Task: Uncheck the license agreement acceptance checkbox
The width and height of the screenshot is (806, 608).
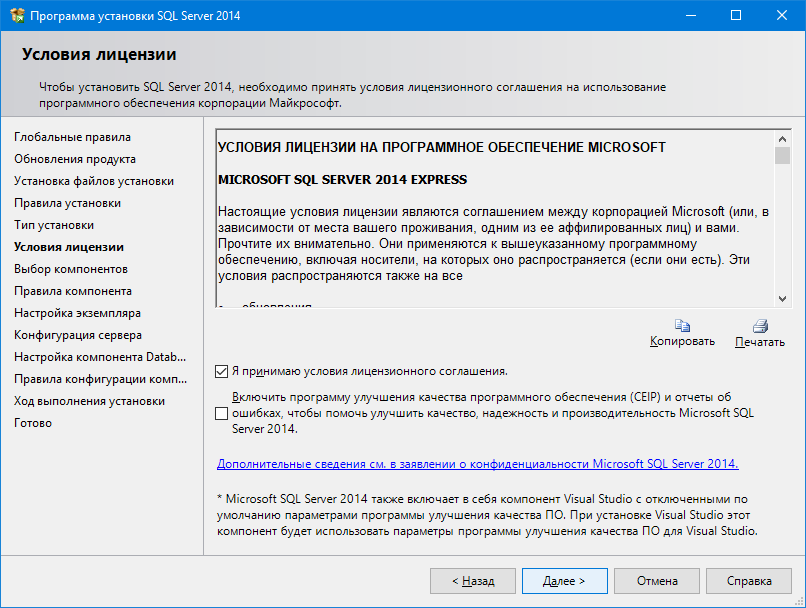Action: point(221,371)
